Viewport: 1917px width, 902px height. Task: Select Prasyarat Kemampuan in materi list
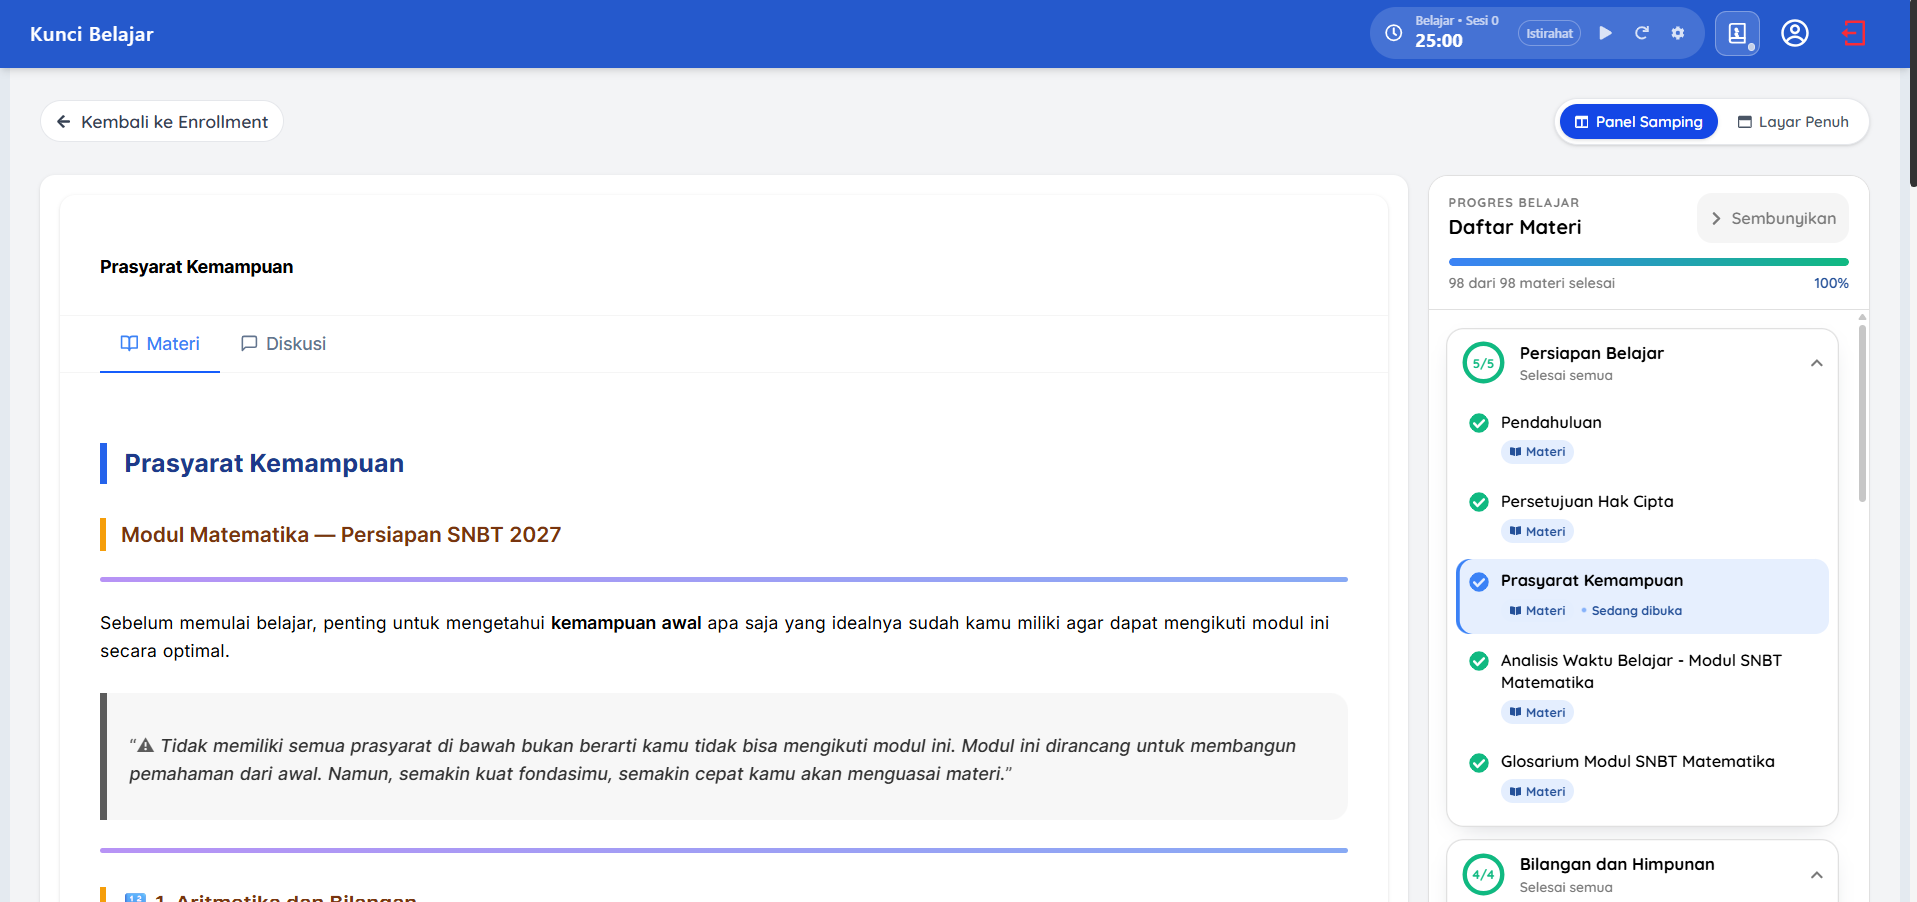1642,596
